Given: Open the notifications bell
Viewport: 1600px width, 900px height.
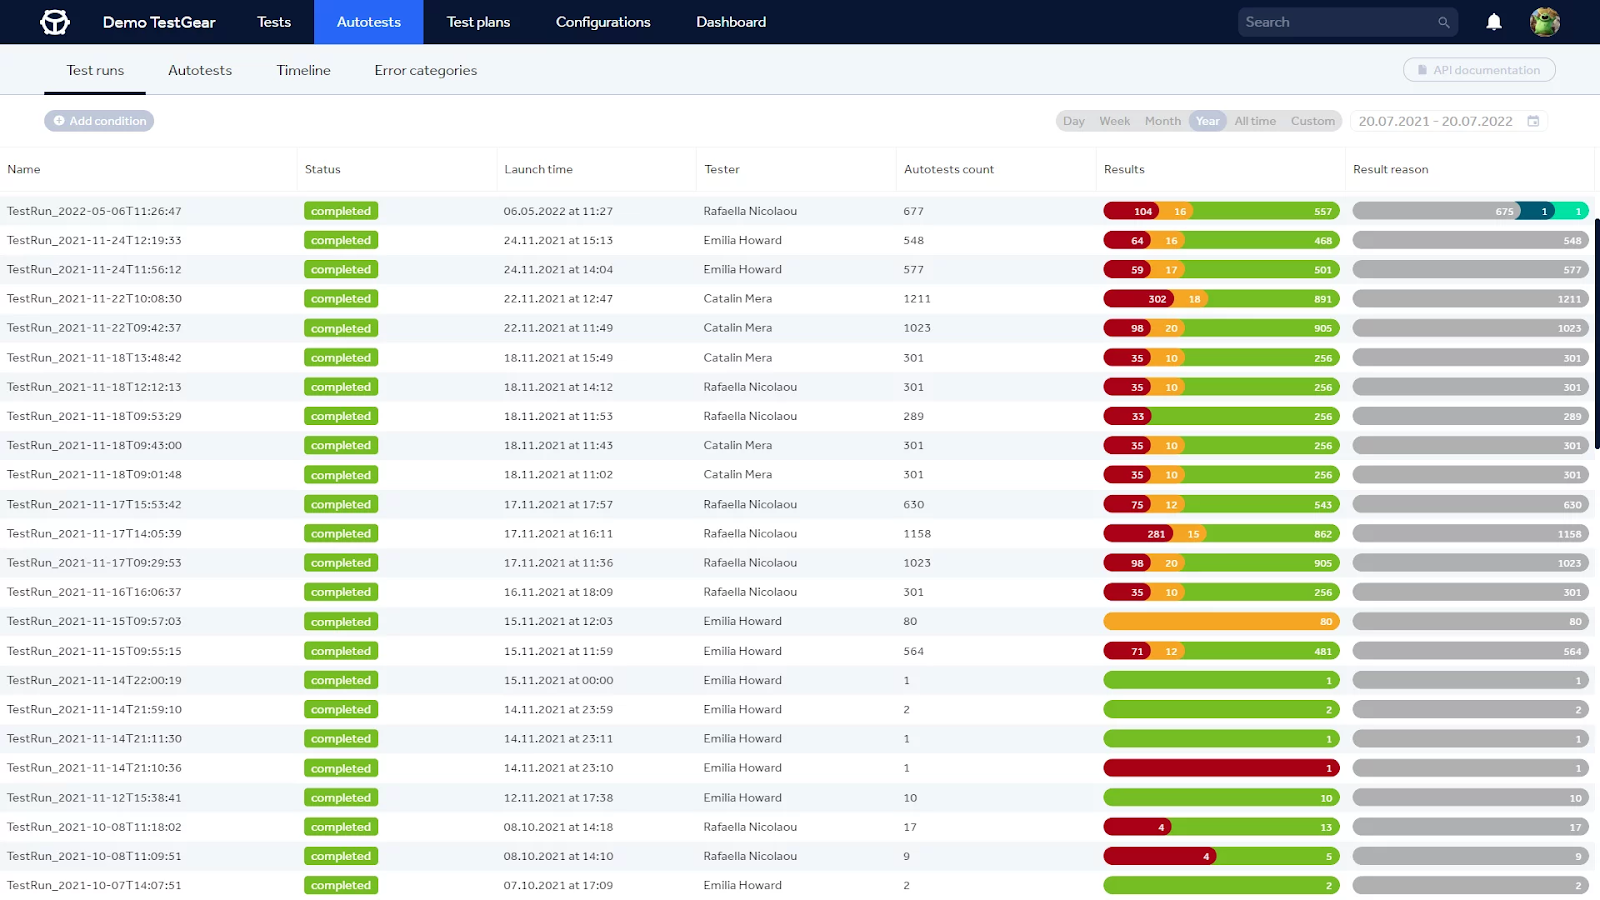Looking at the screenshot, I should click(x=1493, y=22).
